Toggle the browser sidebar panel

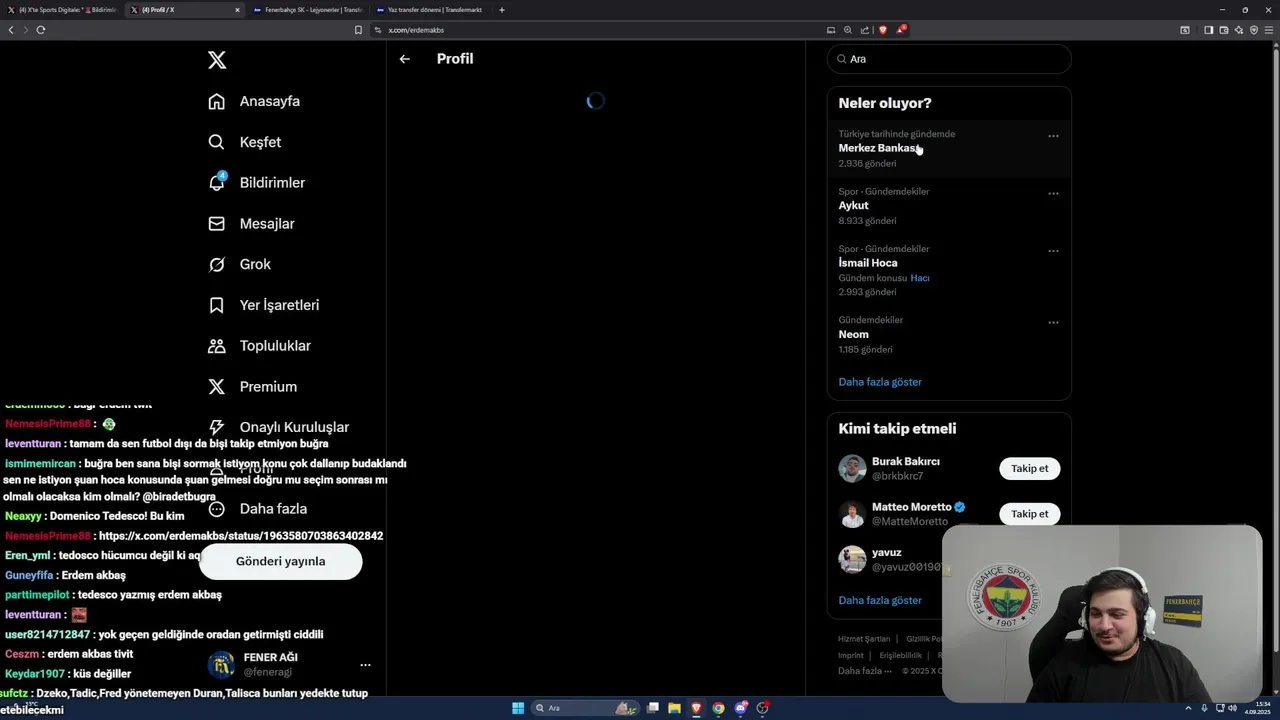pos(1208,30)
